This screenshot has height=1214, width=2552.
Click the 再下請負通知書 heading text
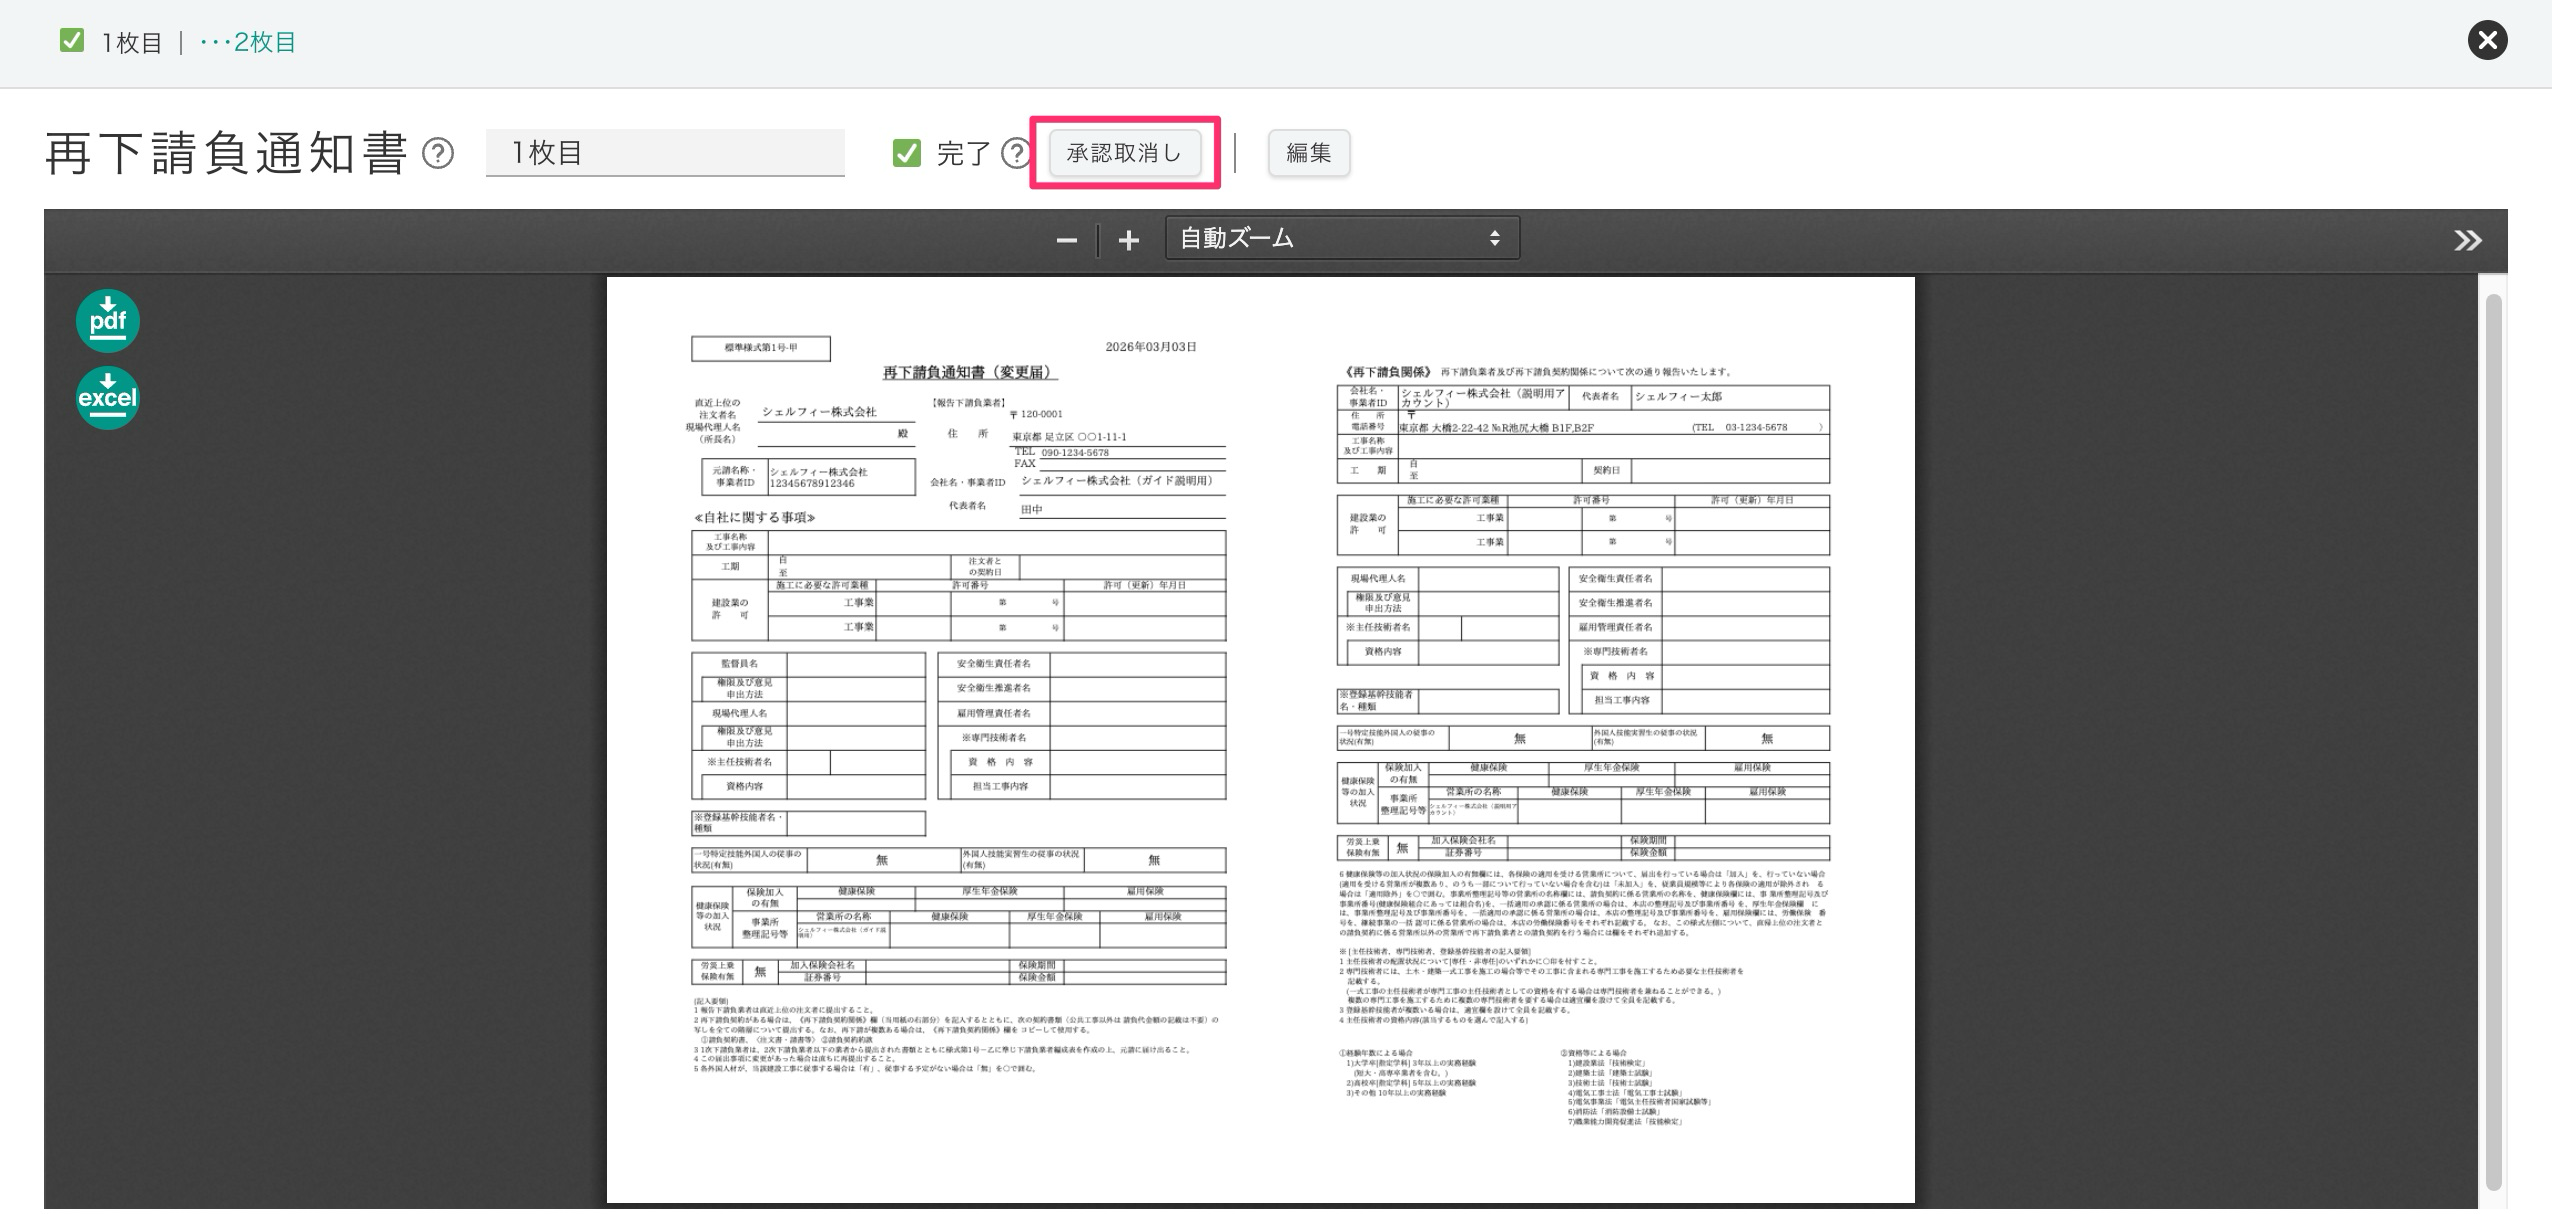click(226, 153)
